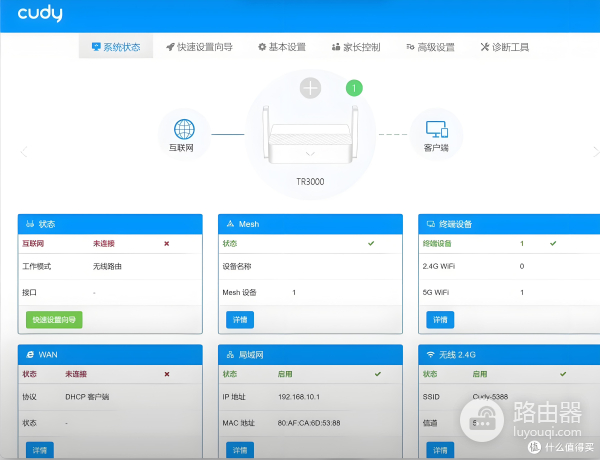
Task: Click the Internet globe icon
Action: [184, 130]
